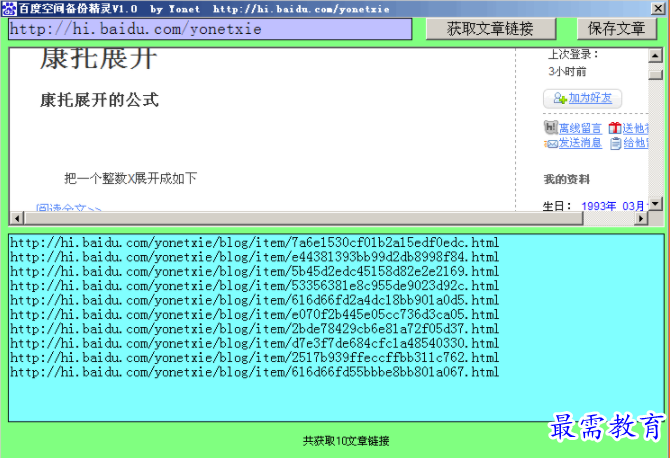Select the link ending 5b45d2edc45158d82e2e2169.html
Screen dimensions: 672x458
click(255, 272)
